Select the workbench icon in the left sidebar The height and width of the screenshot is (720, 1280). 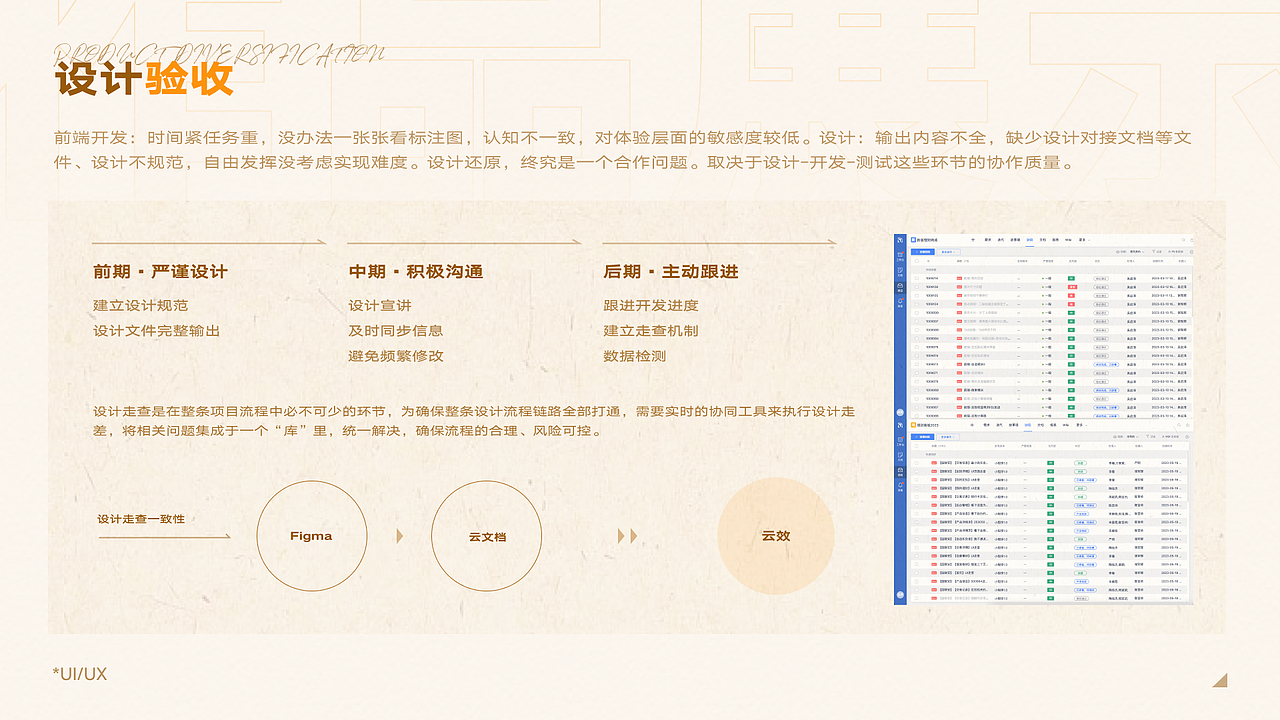click(899, 254)
